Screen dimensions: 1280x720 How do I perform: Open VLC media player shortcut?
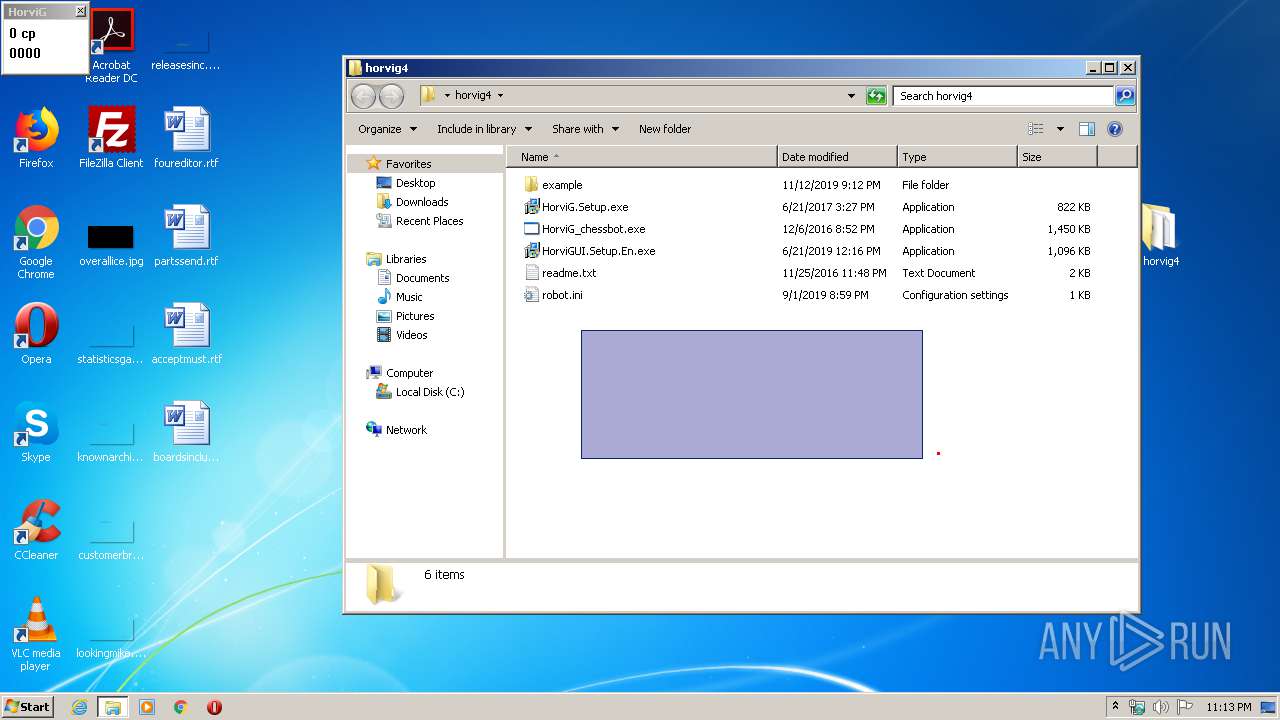pos(36,634)
